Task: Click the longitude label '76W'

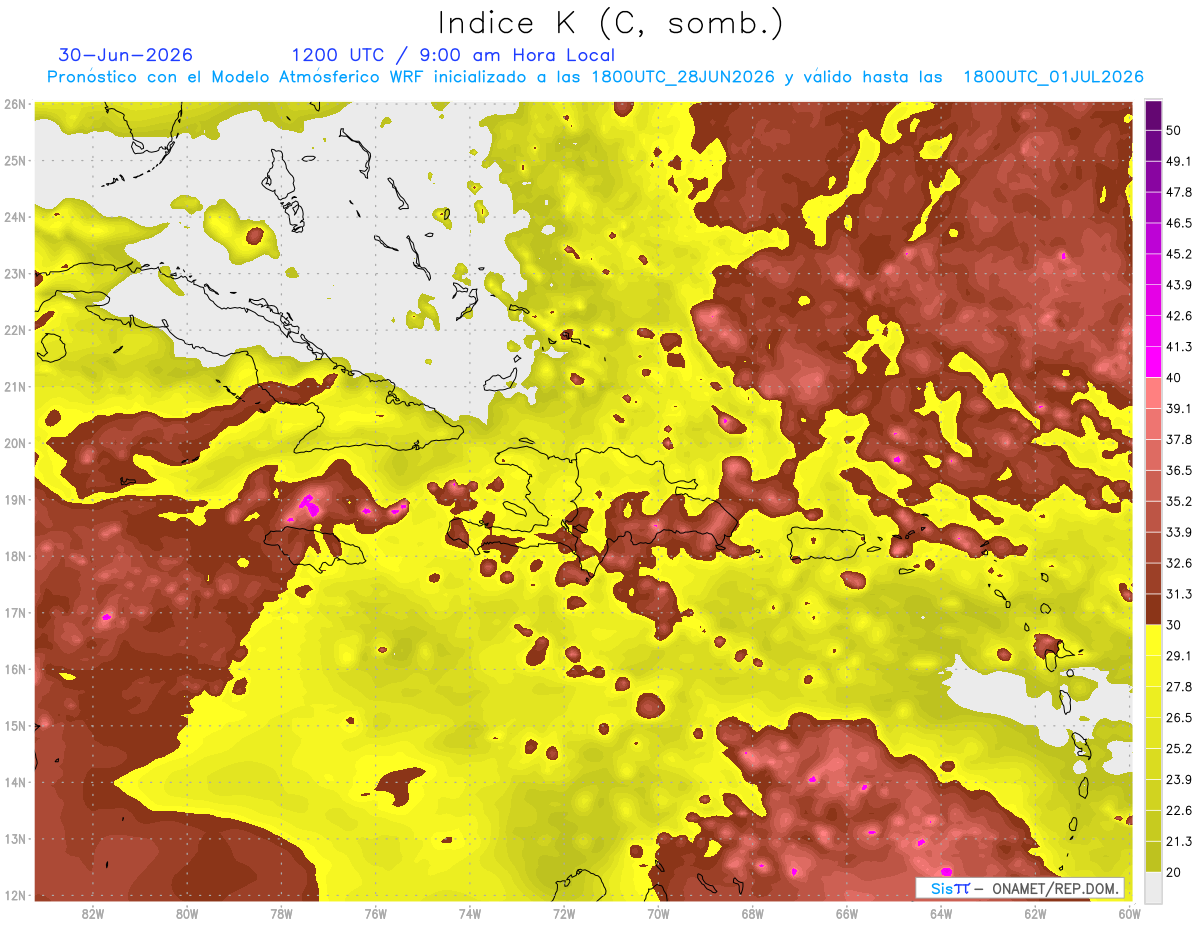Action: tap(376, 913)
